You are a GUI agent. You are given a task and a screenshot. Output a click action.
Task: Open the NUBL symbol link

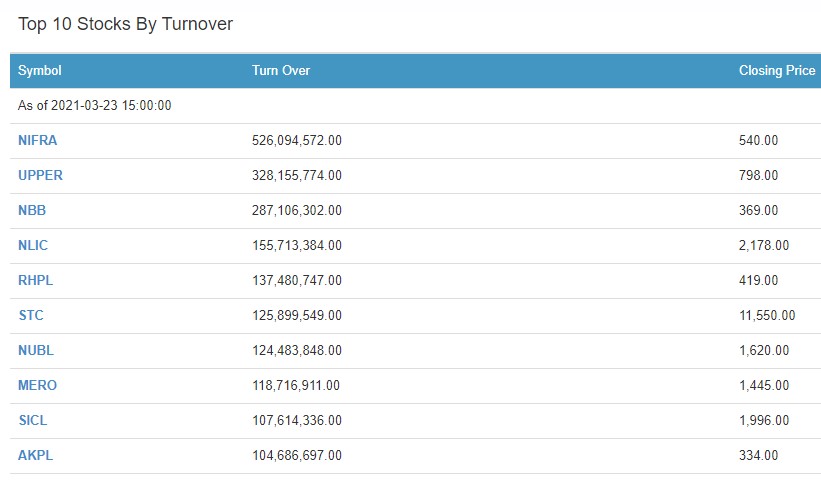(35, 351)
